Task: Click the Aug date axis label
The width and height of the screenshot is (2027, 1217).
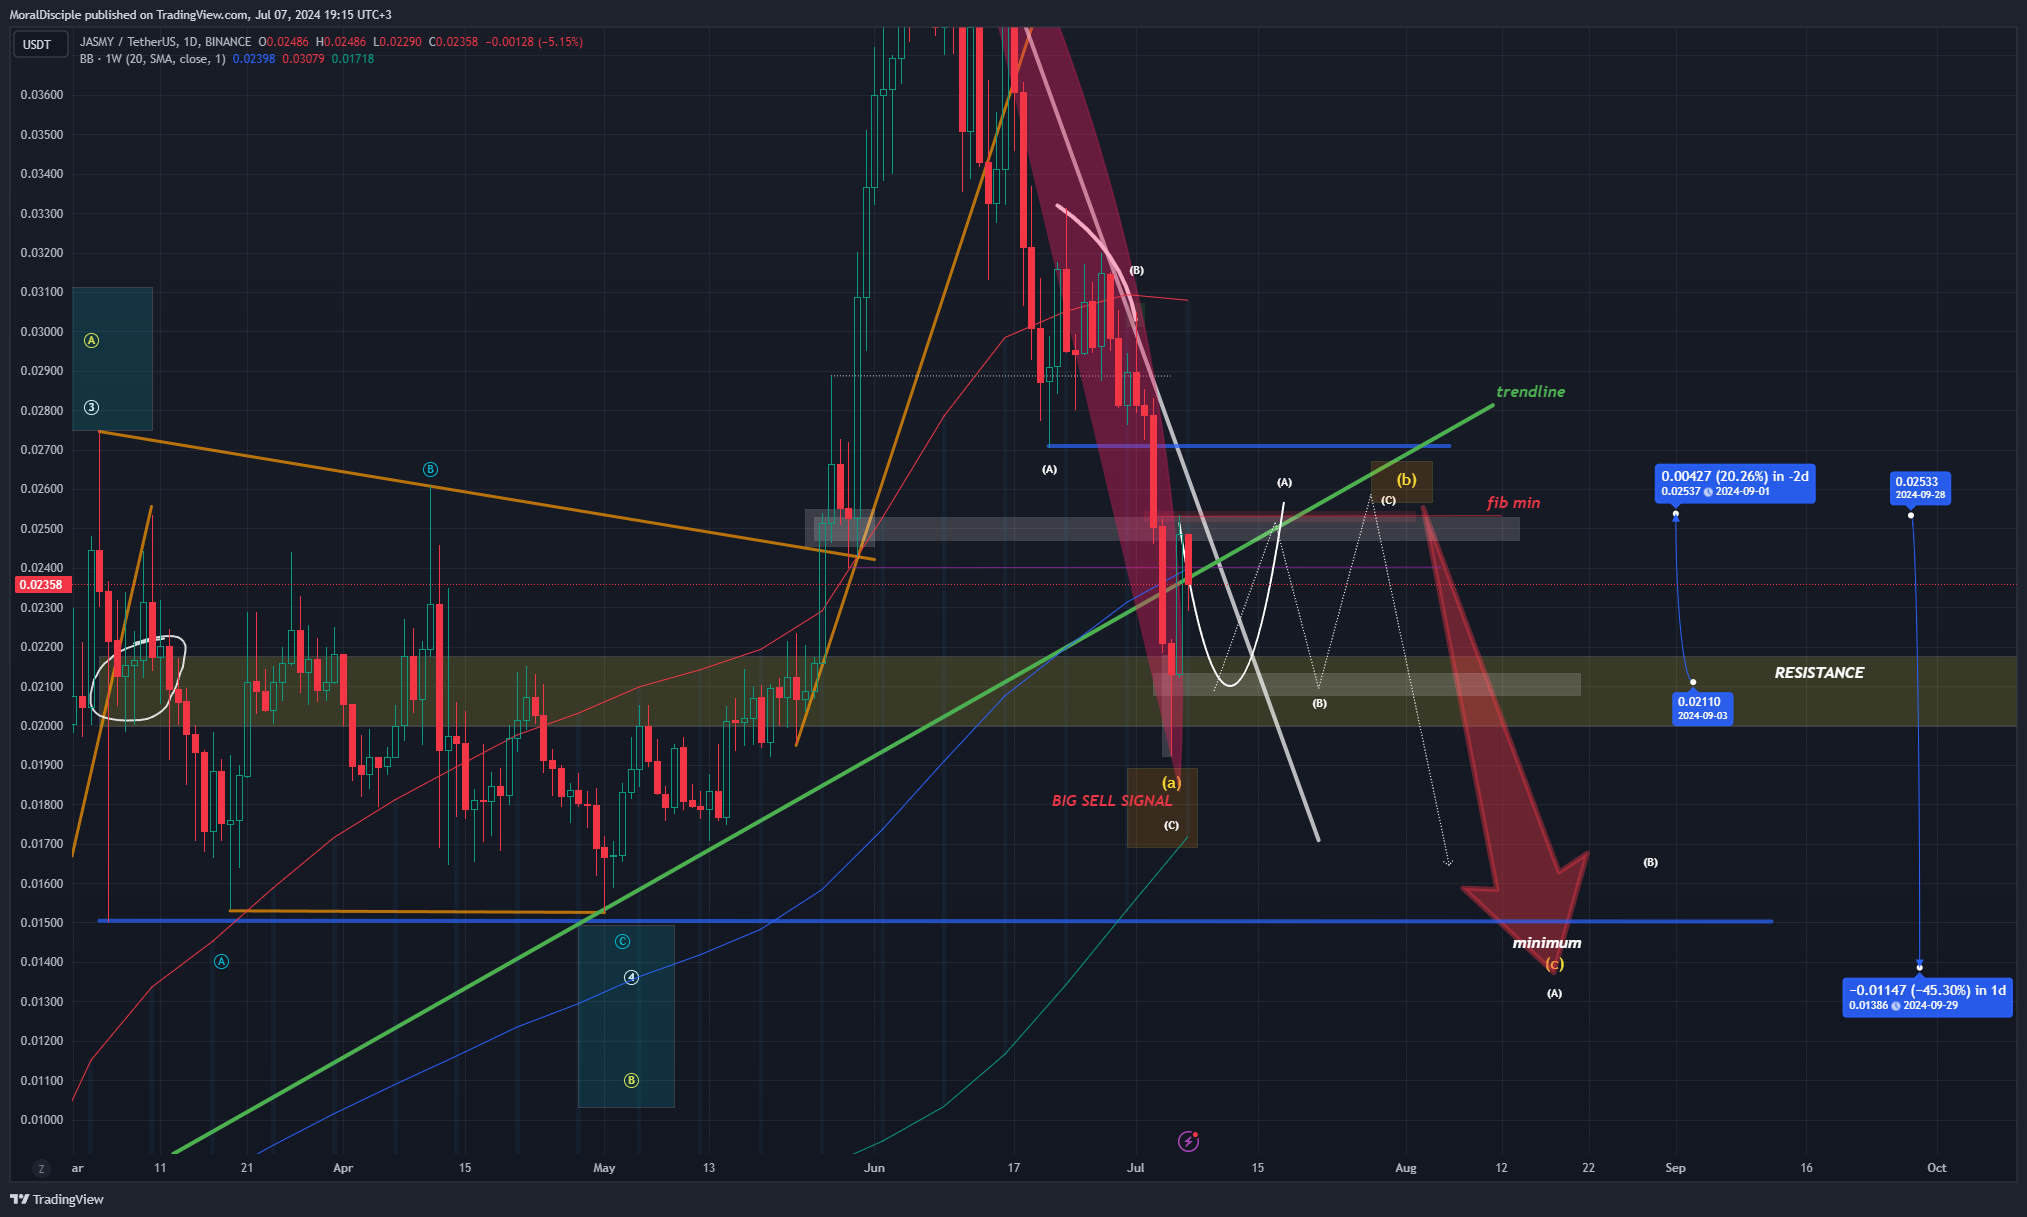Action: tap(1406, 1168)
